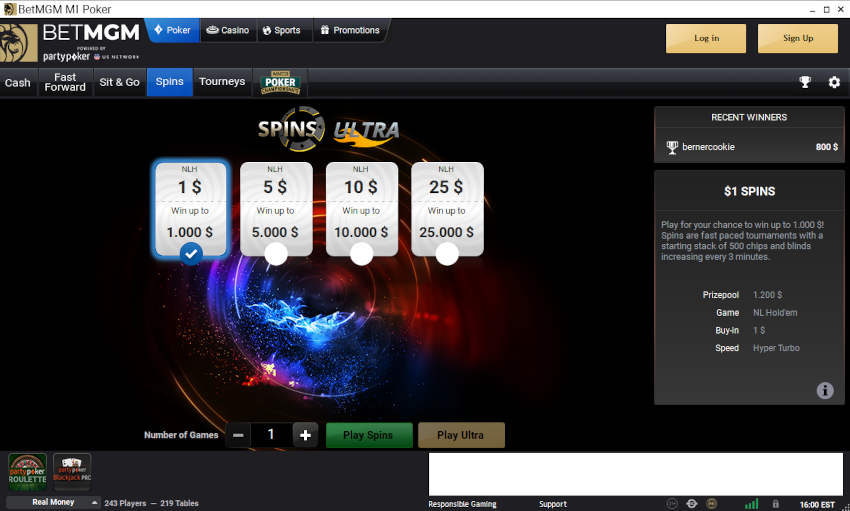The height and width of the screenshot is (511, 850).
Task: Check the green connection strength bars
Action: point(751,504)
